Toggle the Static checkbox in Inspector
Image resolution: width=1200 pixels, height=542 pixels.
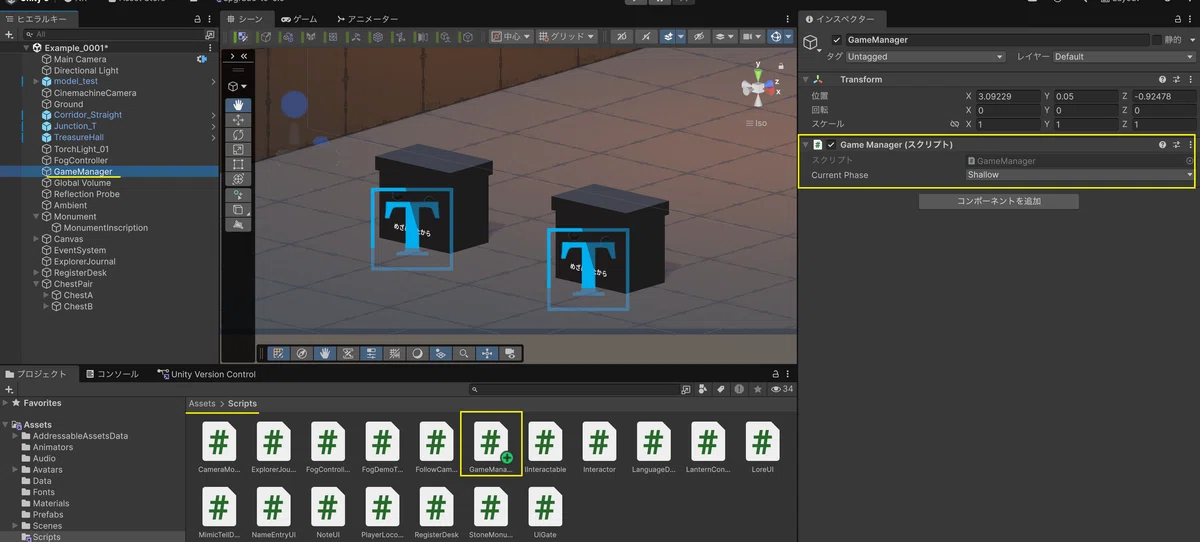[x=1158, y=40]
